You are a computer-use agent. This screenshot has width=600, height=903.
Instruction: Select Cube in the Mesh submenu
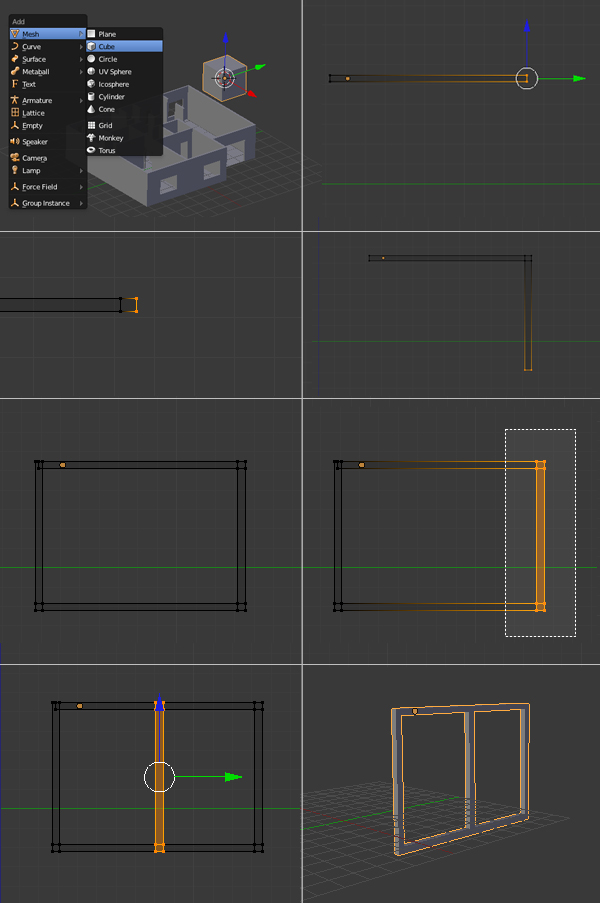click(x=124, y=47)
